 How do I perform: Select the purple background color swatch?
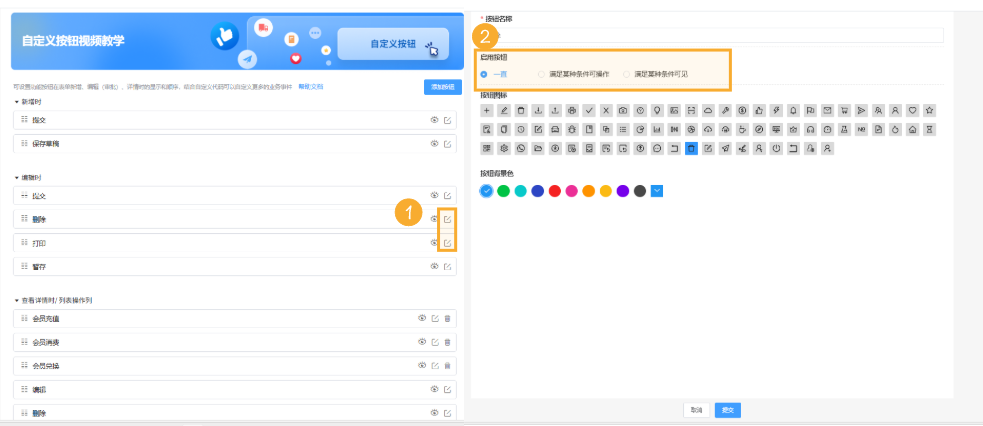point(623,191)
